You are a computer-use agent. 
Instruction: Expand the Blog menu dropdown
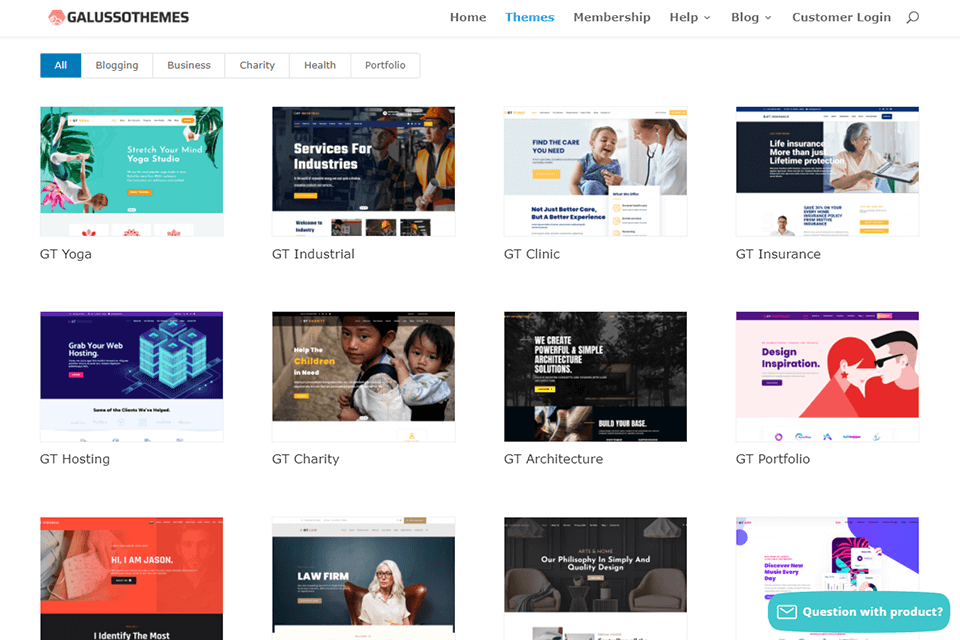(751, 17)
